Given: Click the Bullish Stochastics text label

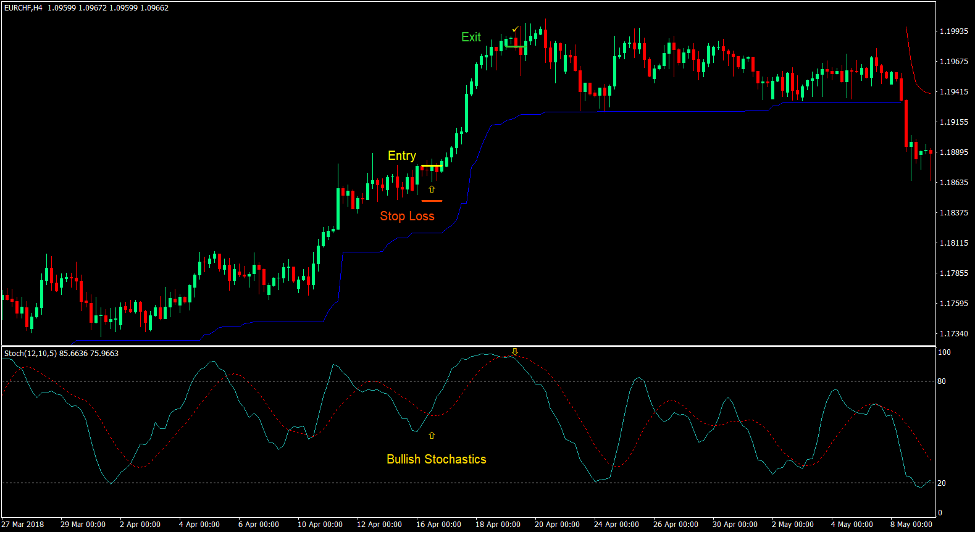Looking at the screenshot, I should (x=436, y=460).
